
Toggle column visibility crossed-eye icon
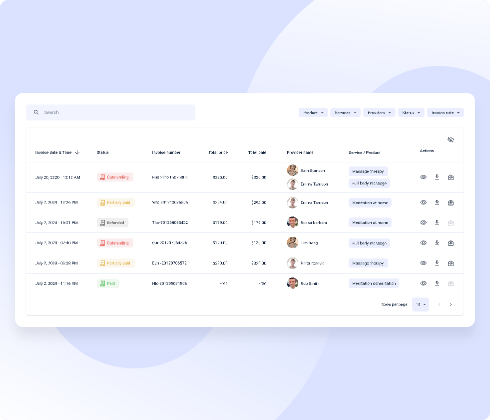pos(451,140)
